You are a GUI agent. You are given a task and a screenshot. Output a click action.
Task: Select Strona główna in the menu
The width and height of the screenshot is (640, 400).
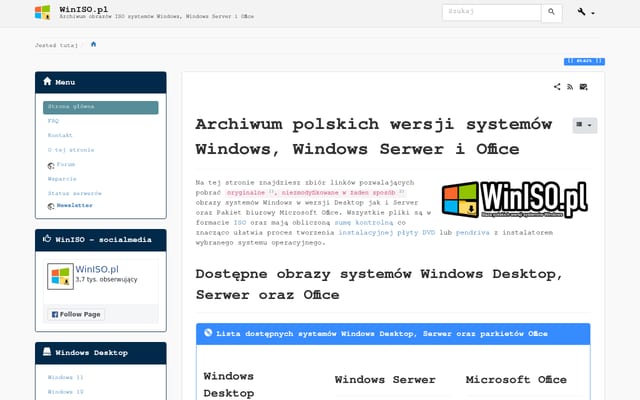[x=101, y=107]
